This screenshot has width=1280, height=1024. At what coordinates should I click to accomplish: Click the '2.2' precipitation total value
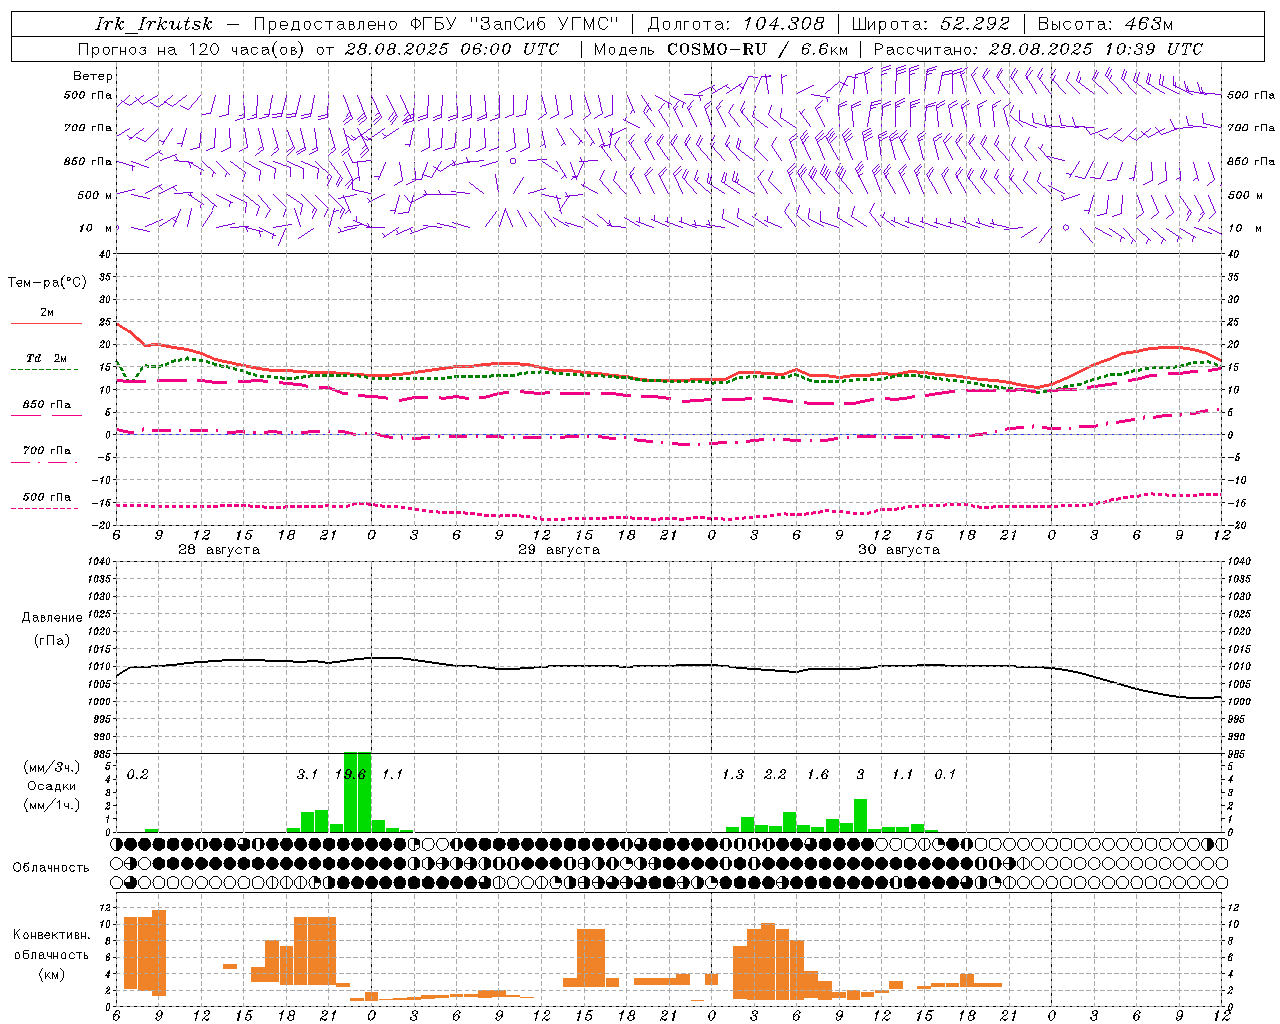coord(775,774)
